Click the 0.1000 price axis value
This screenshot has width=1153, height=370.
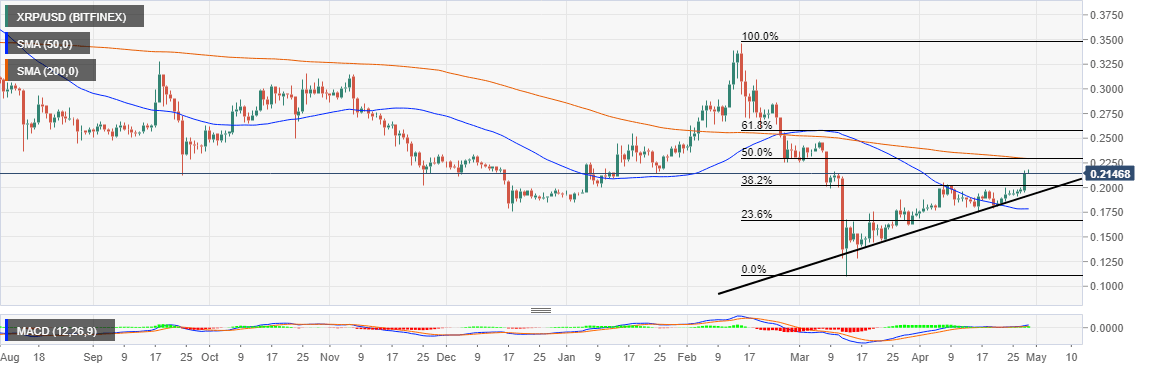(1108, 287)
